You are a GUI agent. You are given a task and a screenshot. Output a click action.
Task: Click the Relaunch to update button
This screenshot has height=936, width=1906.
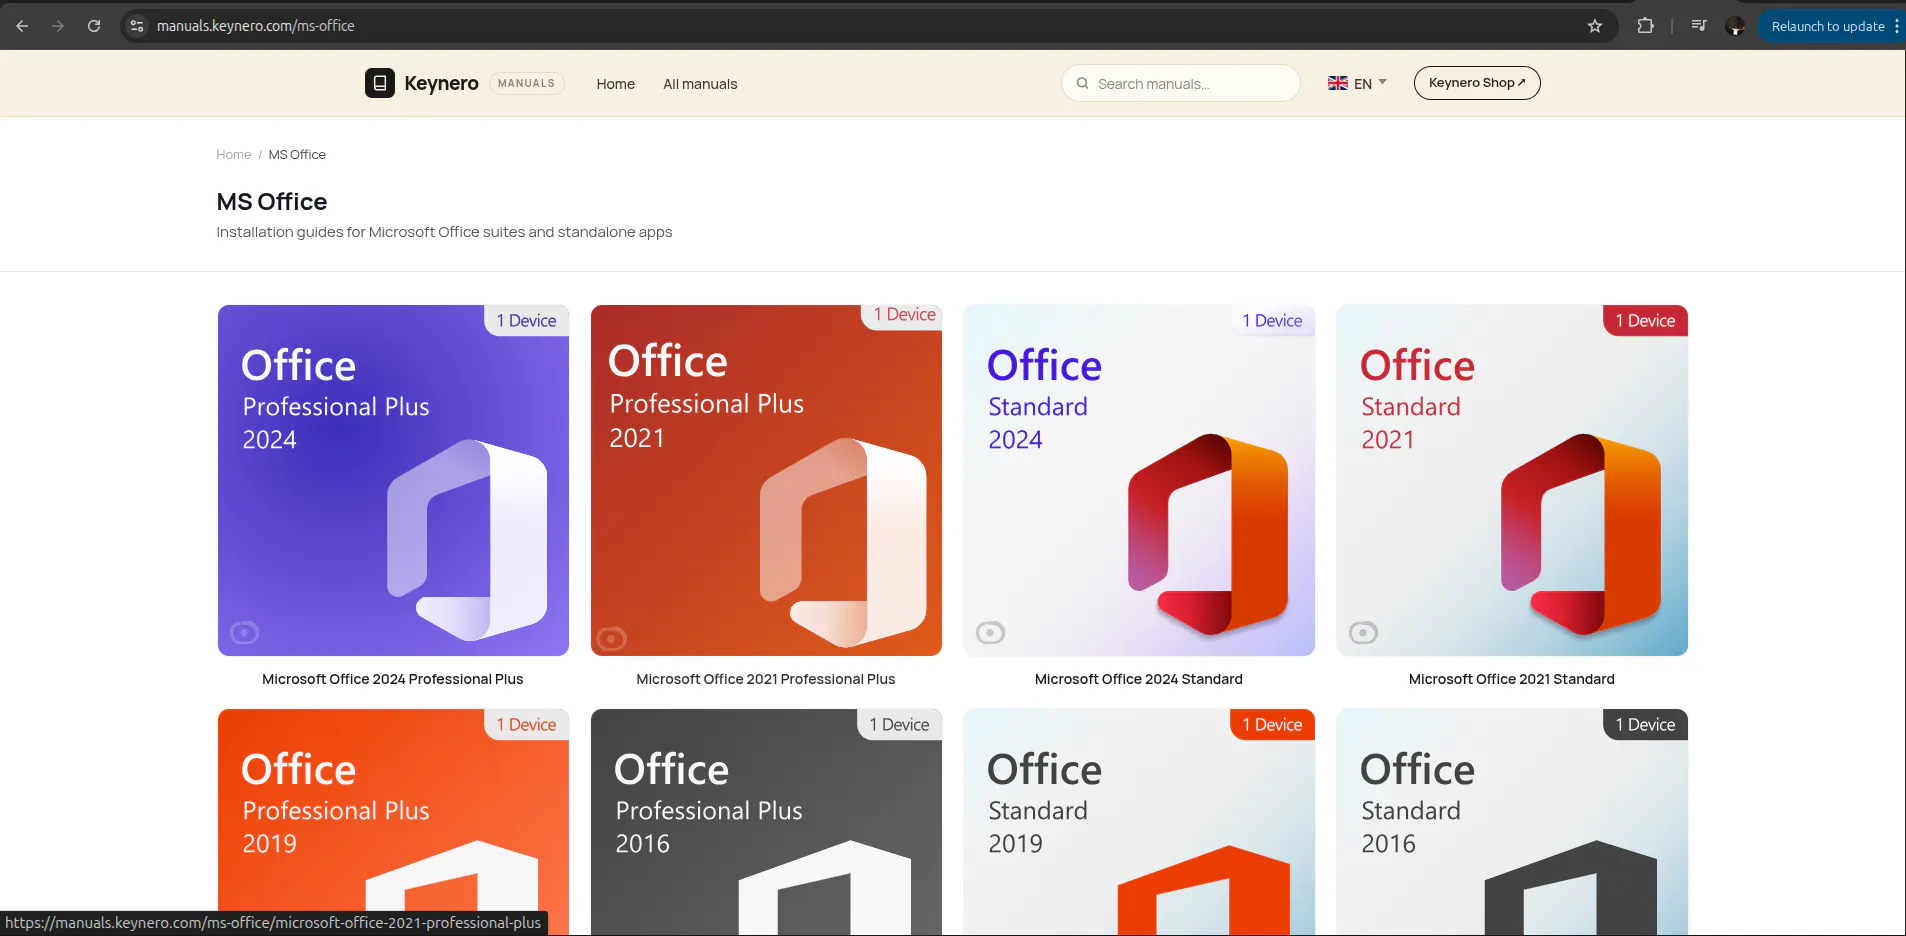click(x=1827, y=26)
